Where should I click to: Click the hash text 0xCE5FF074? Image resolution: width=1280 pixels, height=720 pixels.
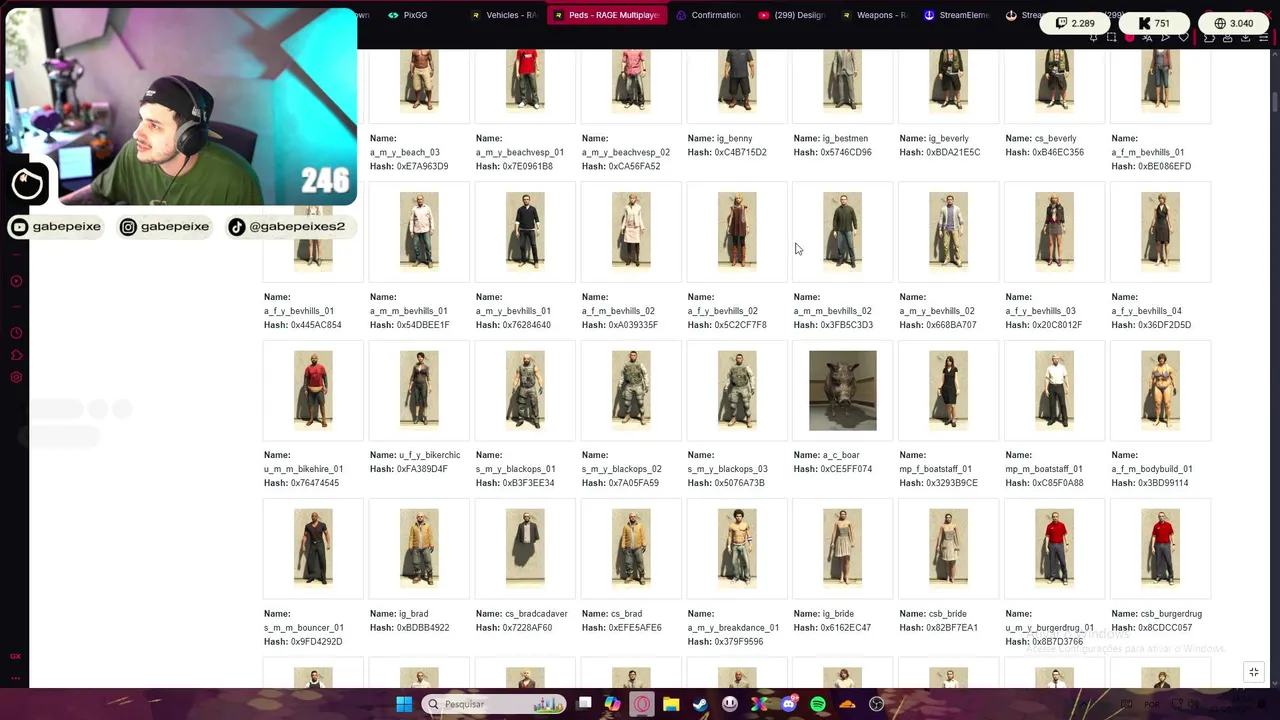pos(846,469)
